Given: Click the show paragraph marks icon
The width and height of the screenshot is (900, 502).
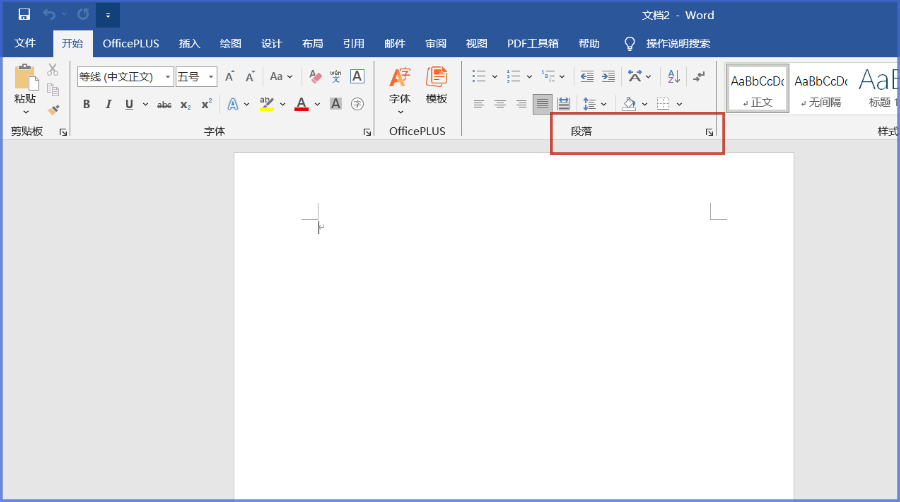Looking at the screenshot, I should [699, 77].
